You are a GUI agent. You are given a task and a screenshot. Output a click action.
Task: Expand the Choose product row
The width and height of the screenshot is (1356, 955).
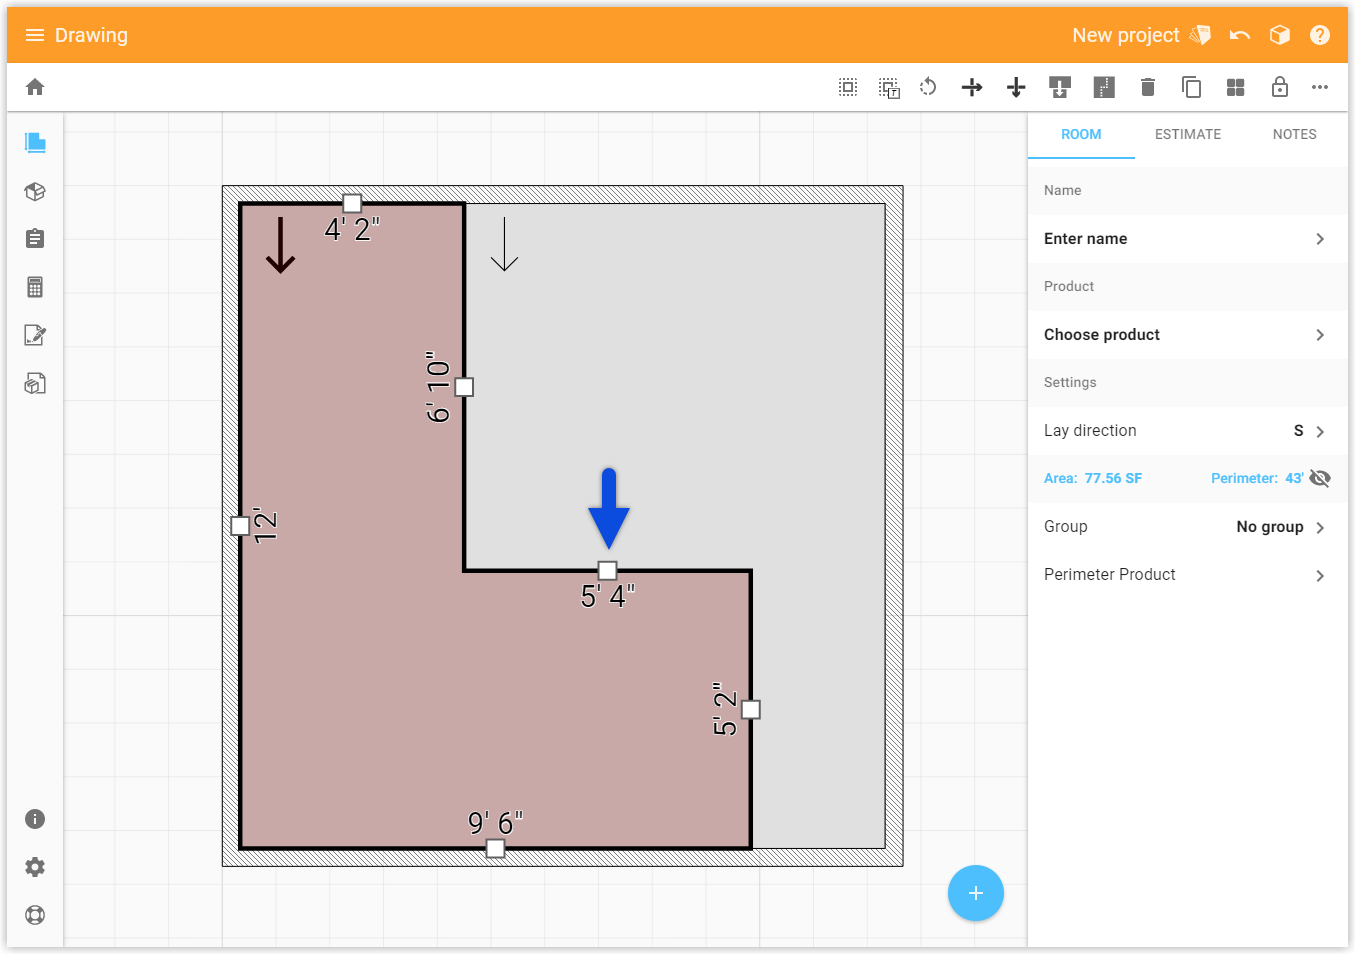pyautogui.click(x=1188, y=335)
